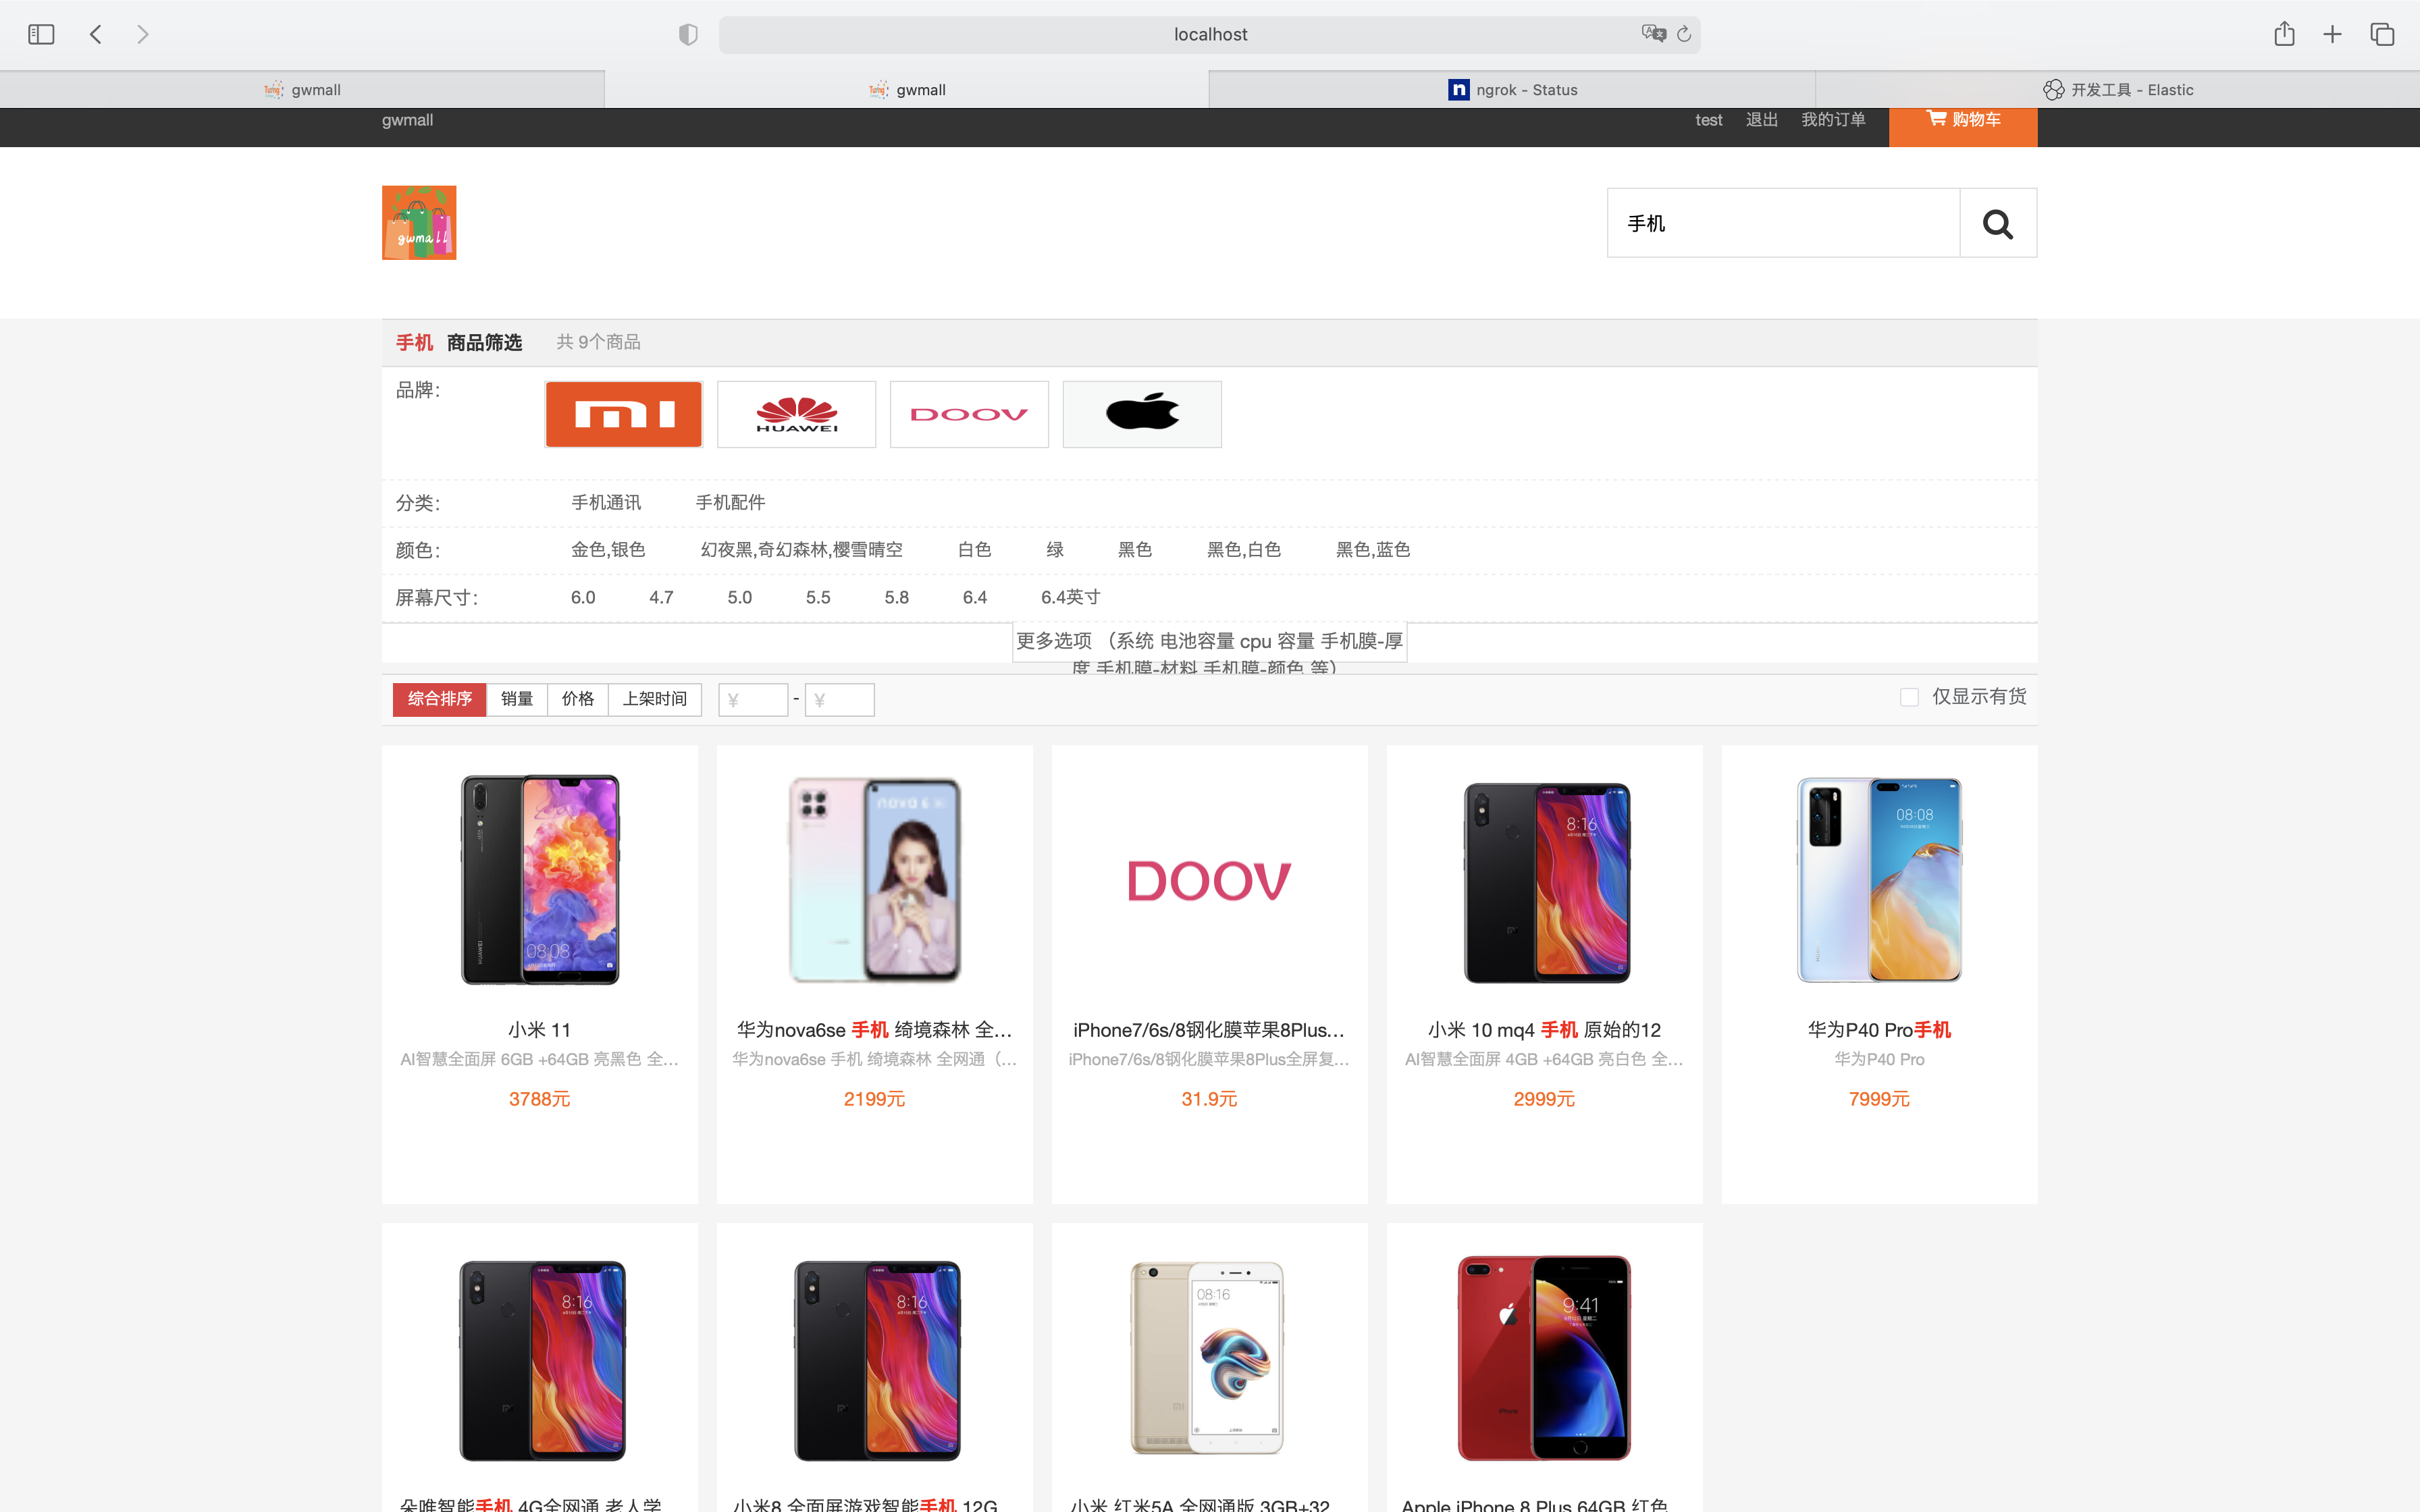Click the minimum price input field

(x=753, y=700)
